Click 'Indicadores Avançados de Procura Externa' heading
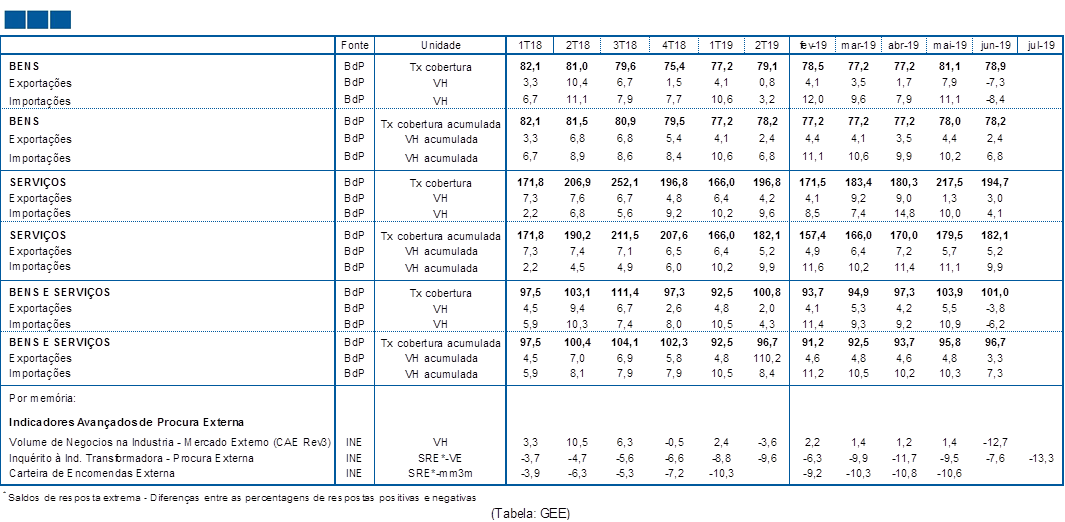 tap(126, 422)
